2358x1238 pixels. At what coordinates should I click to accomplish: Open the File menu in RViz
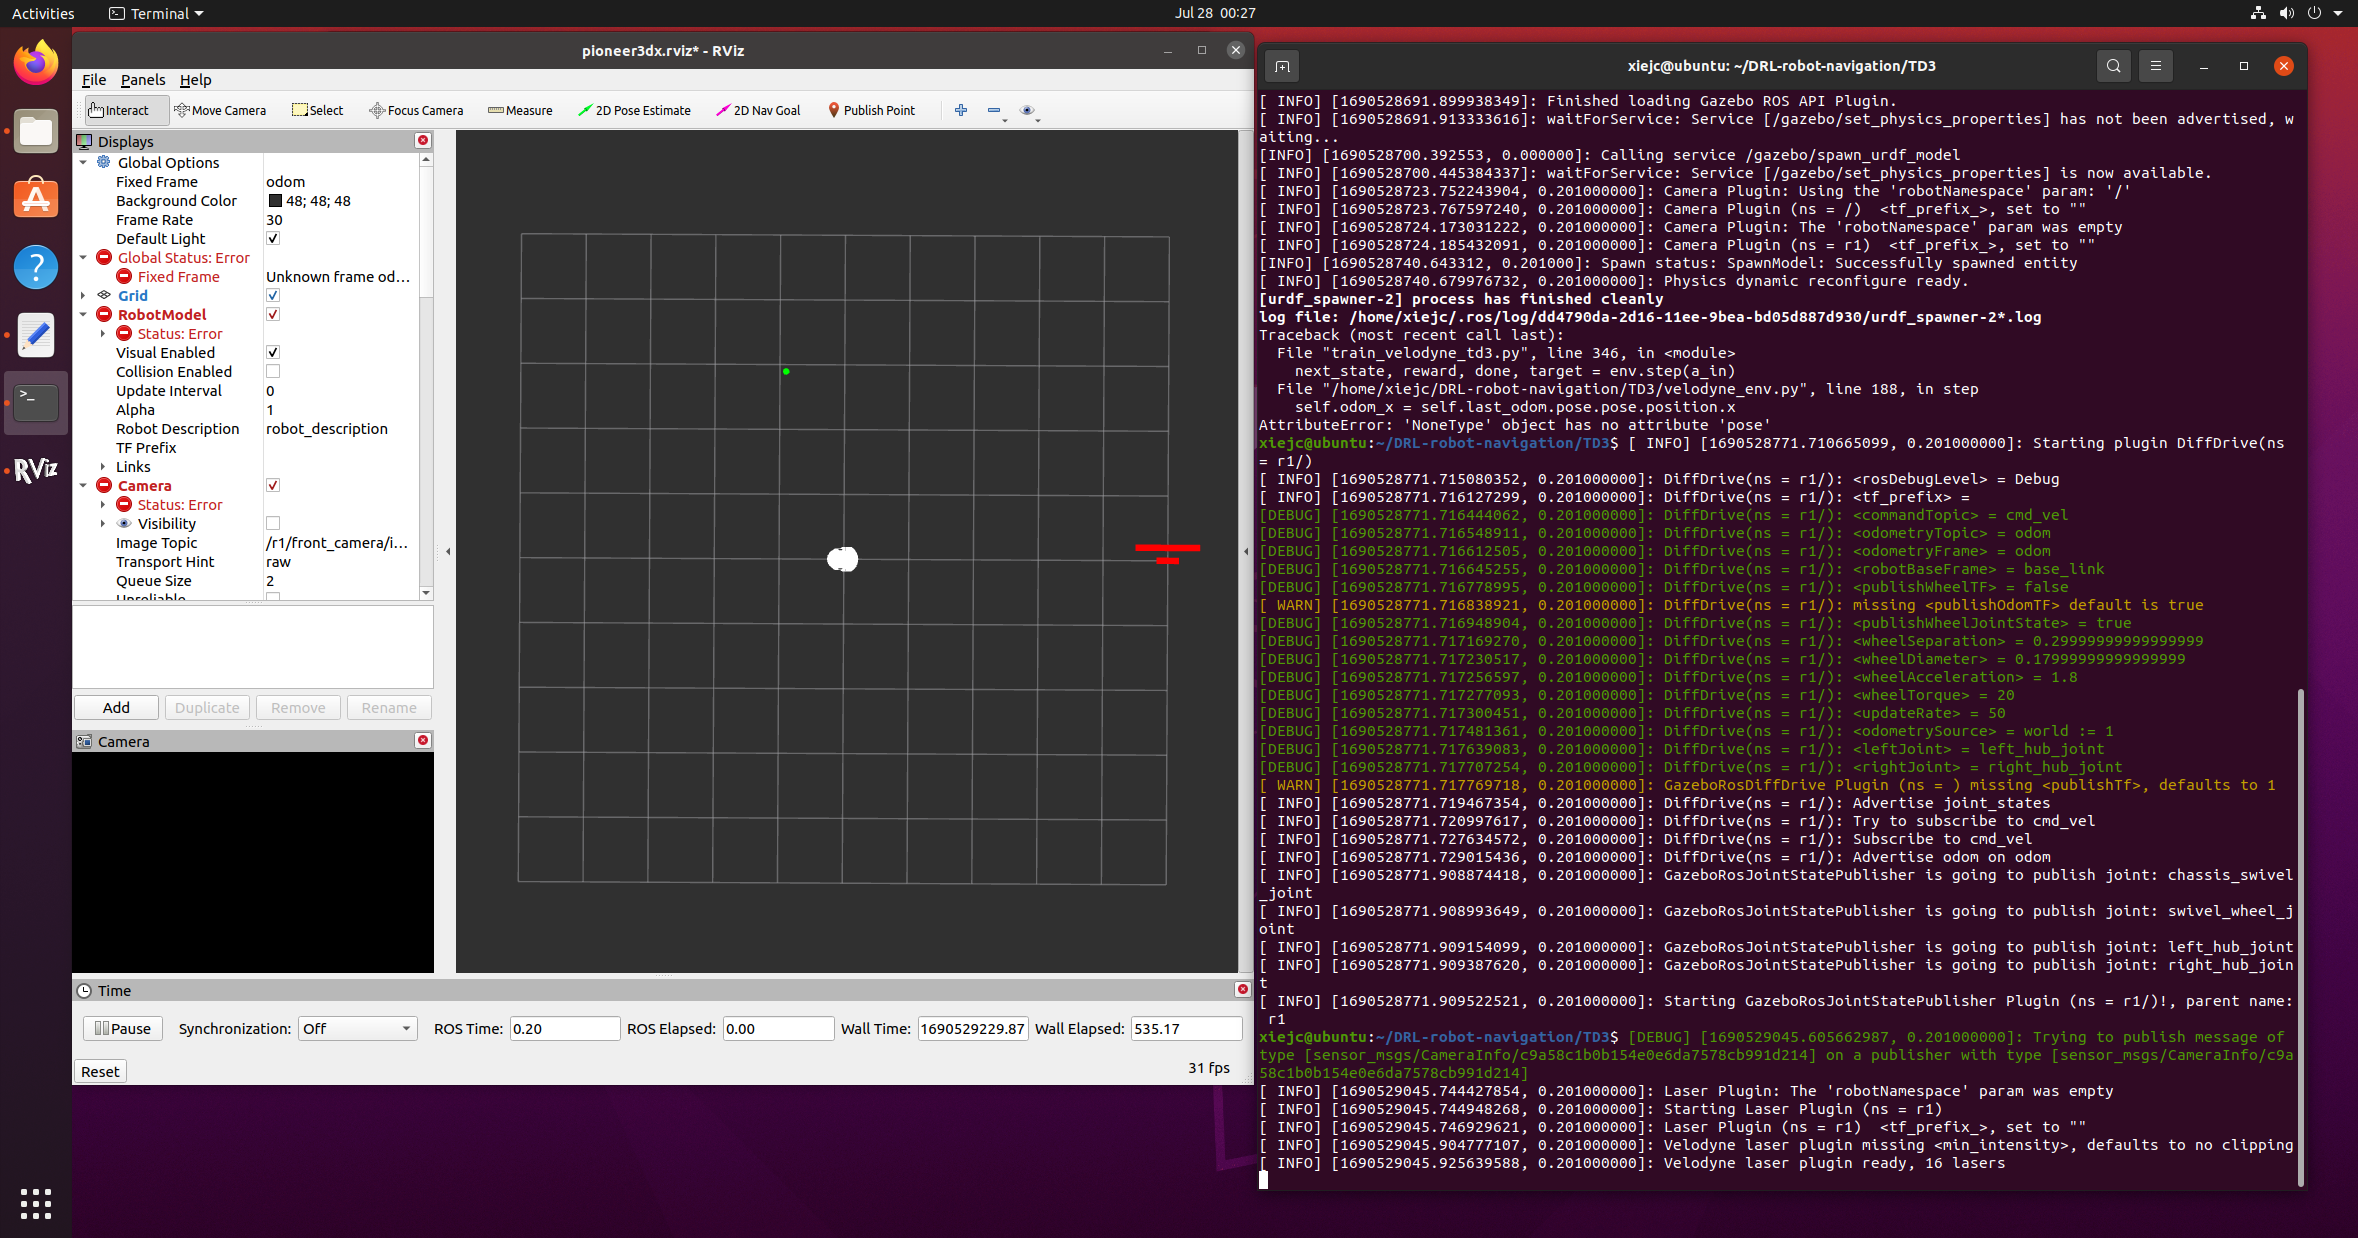93,80
